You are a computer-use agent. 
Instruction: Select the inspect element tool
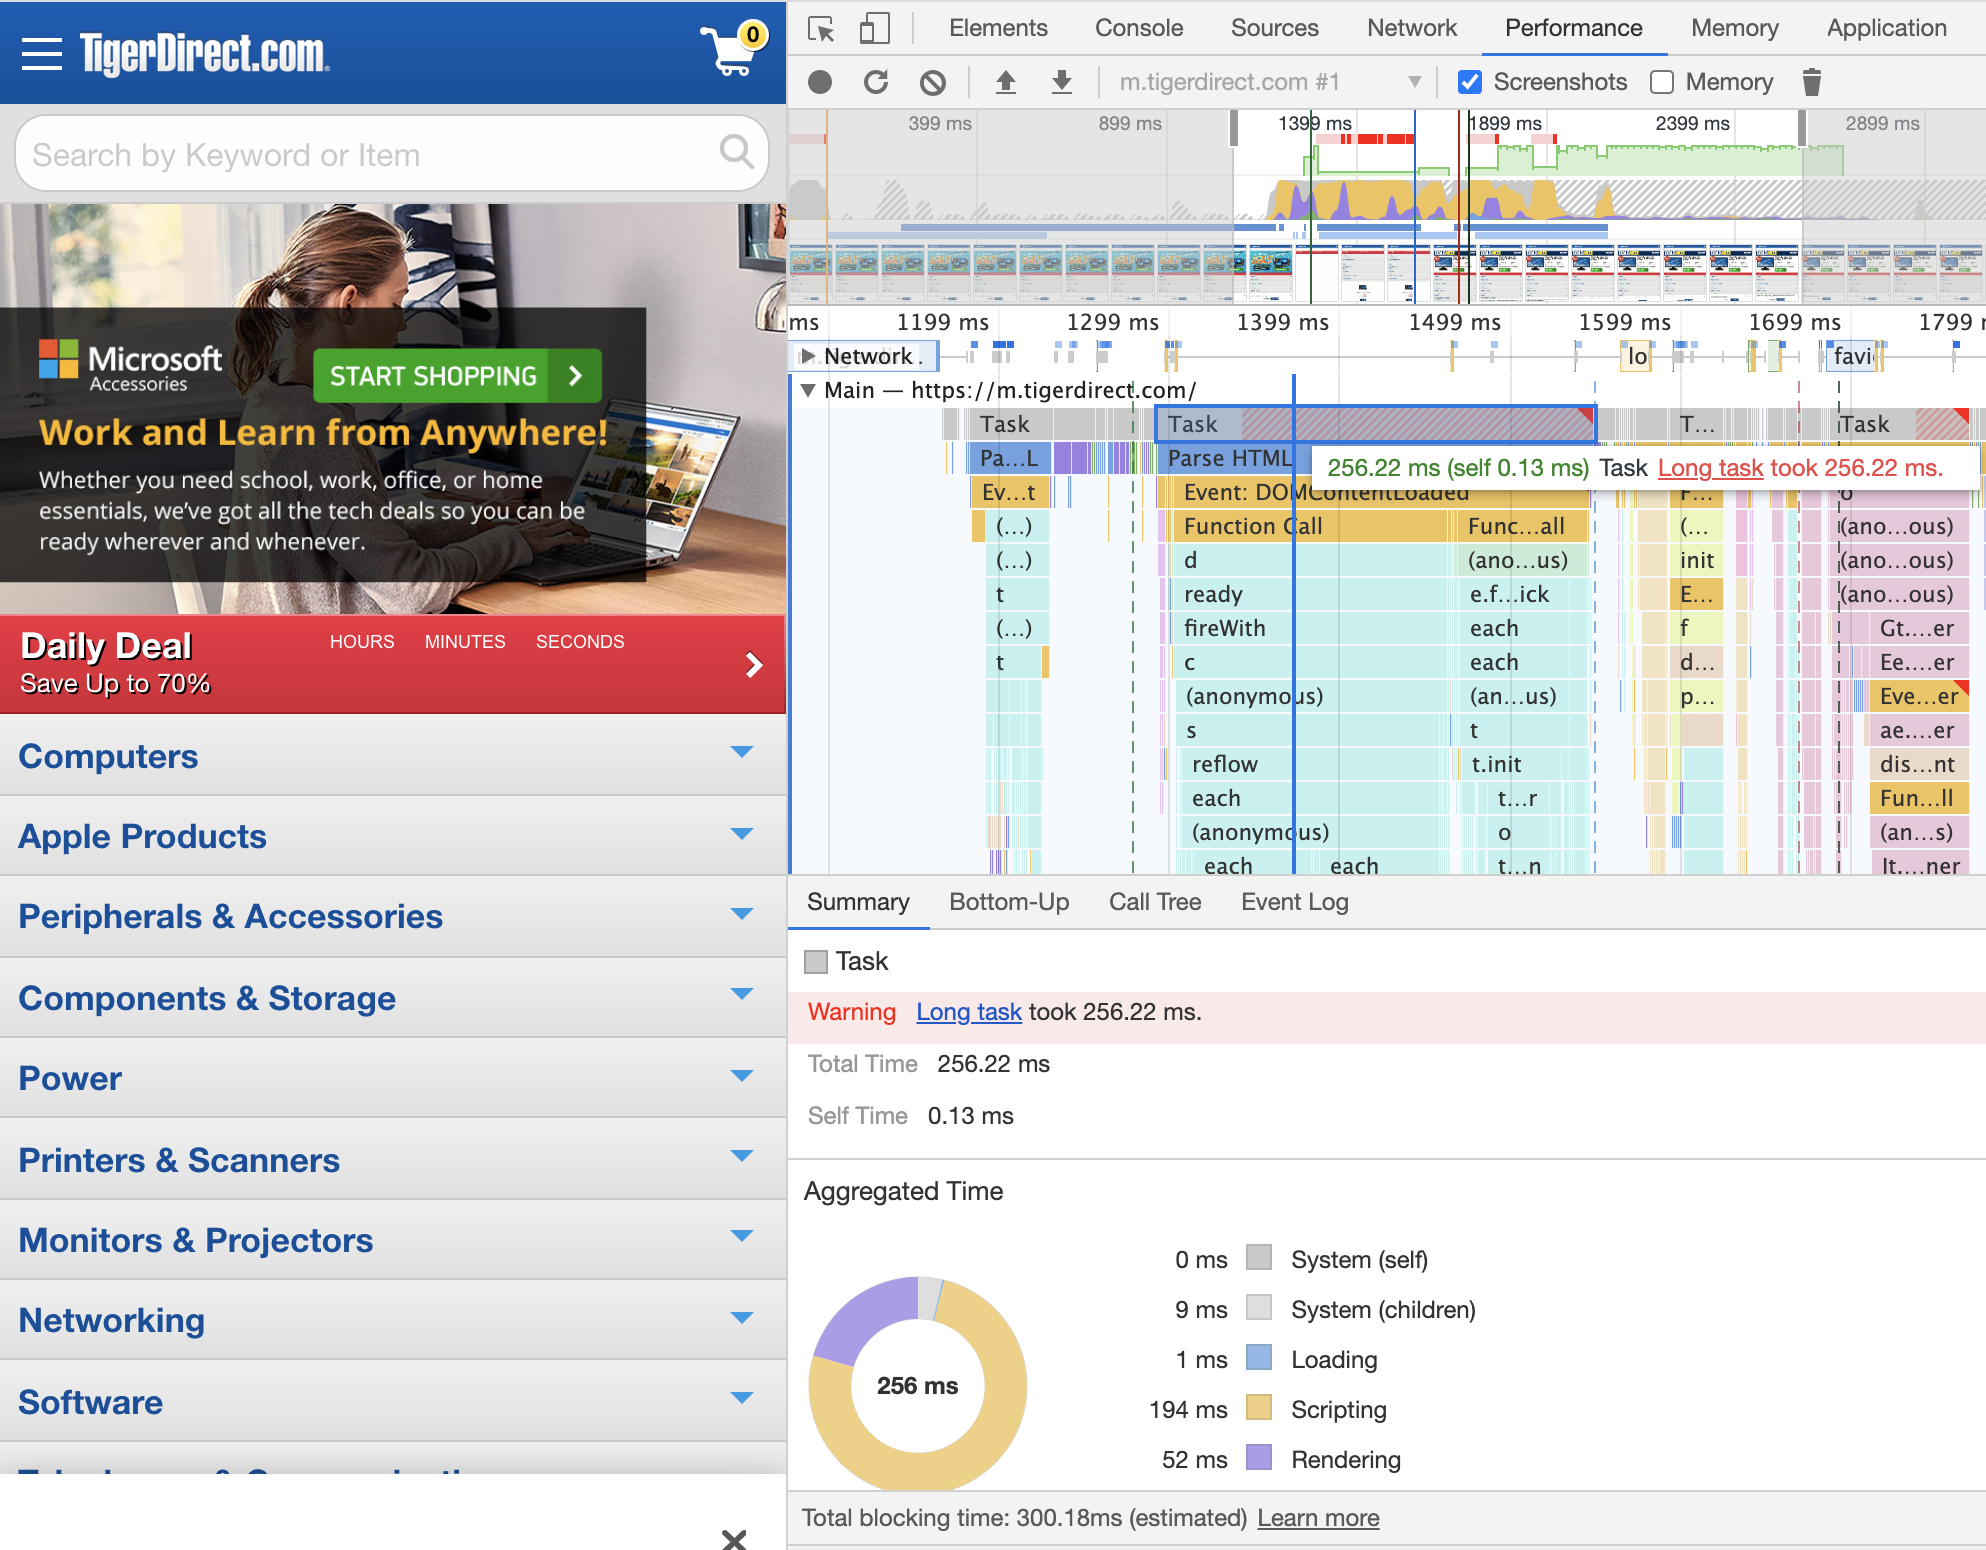click(821, 29)
